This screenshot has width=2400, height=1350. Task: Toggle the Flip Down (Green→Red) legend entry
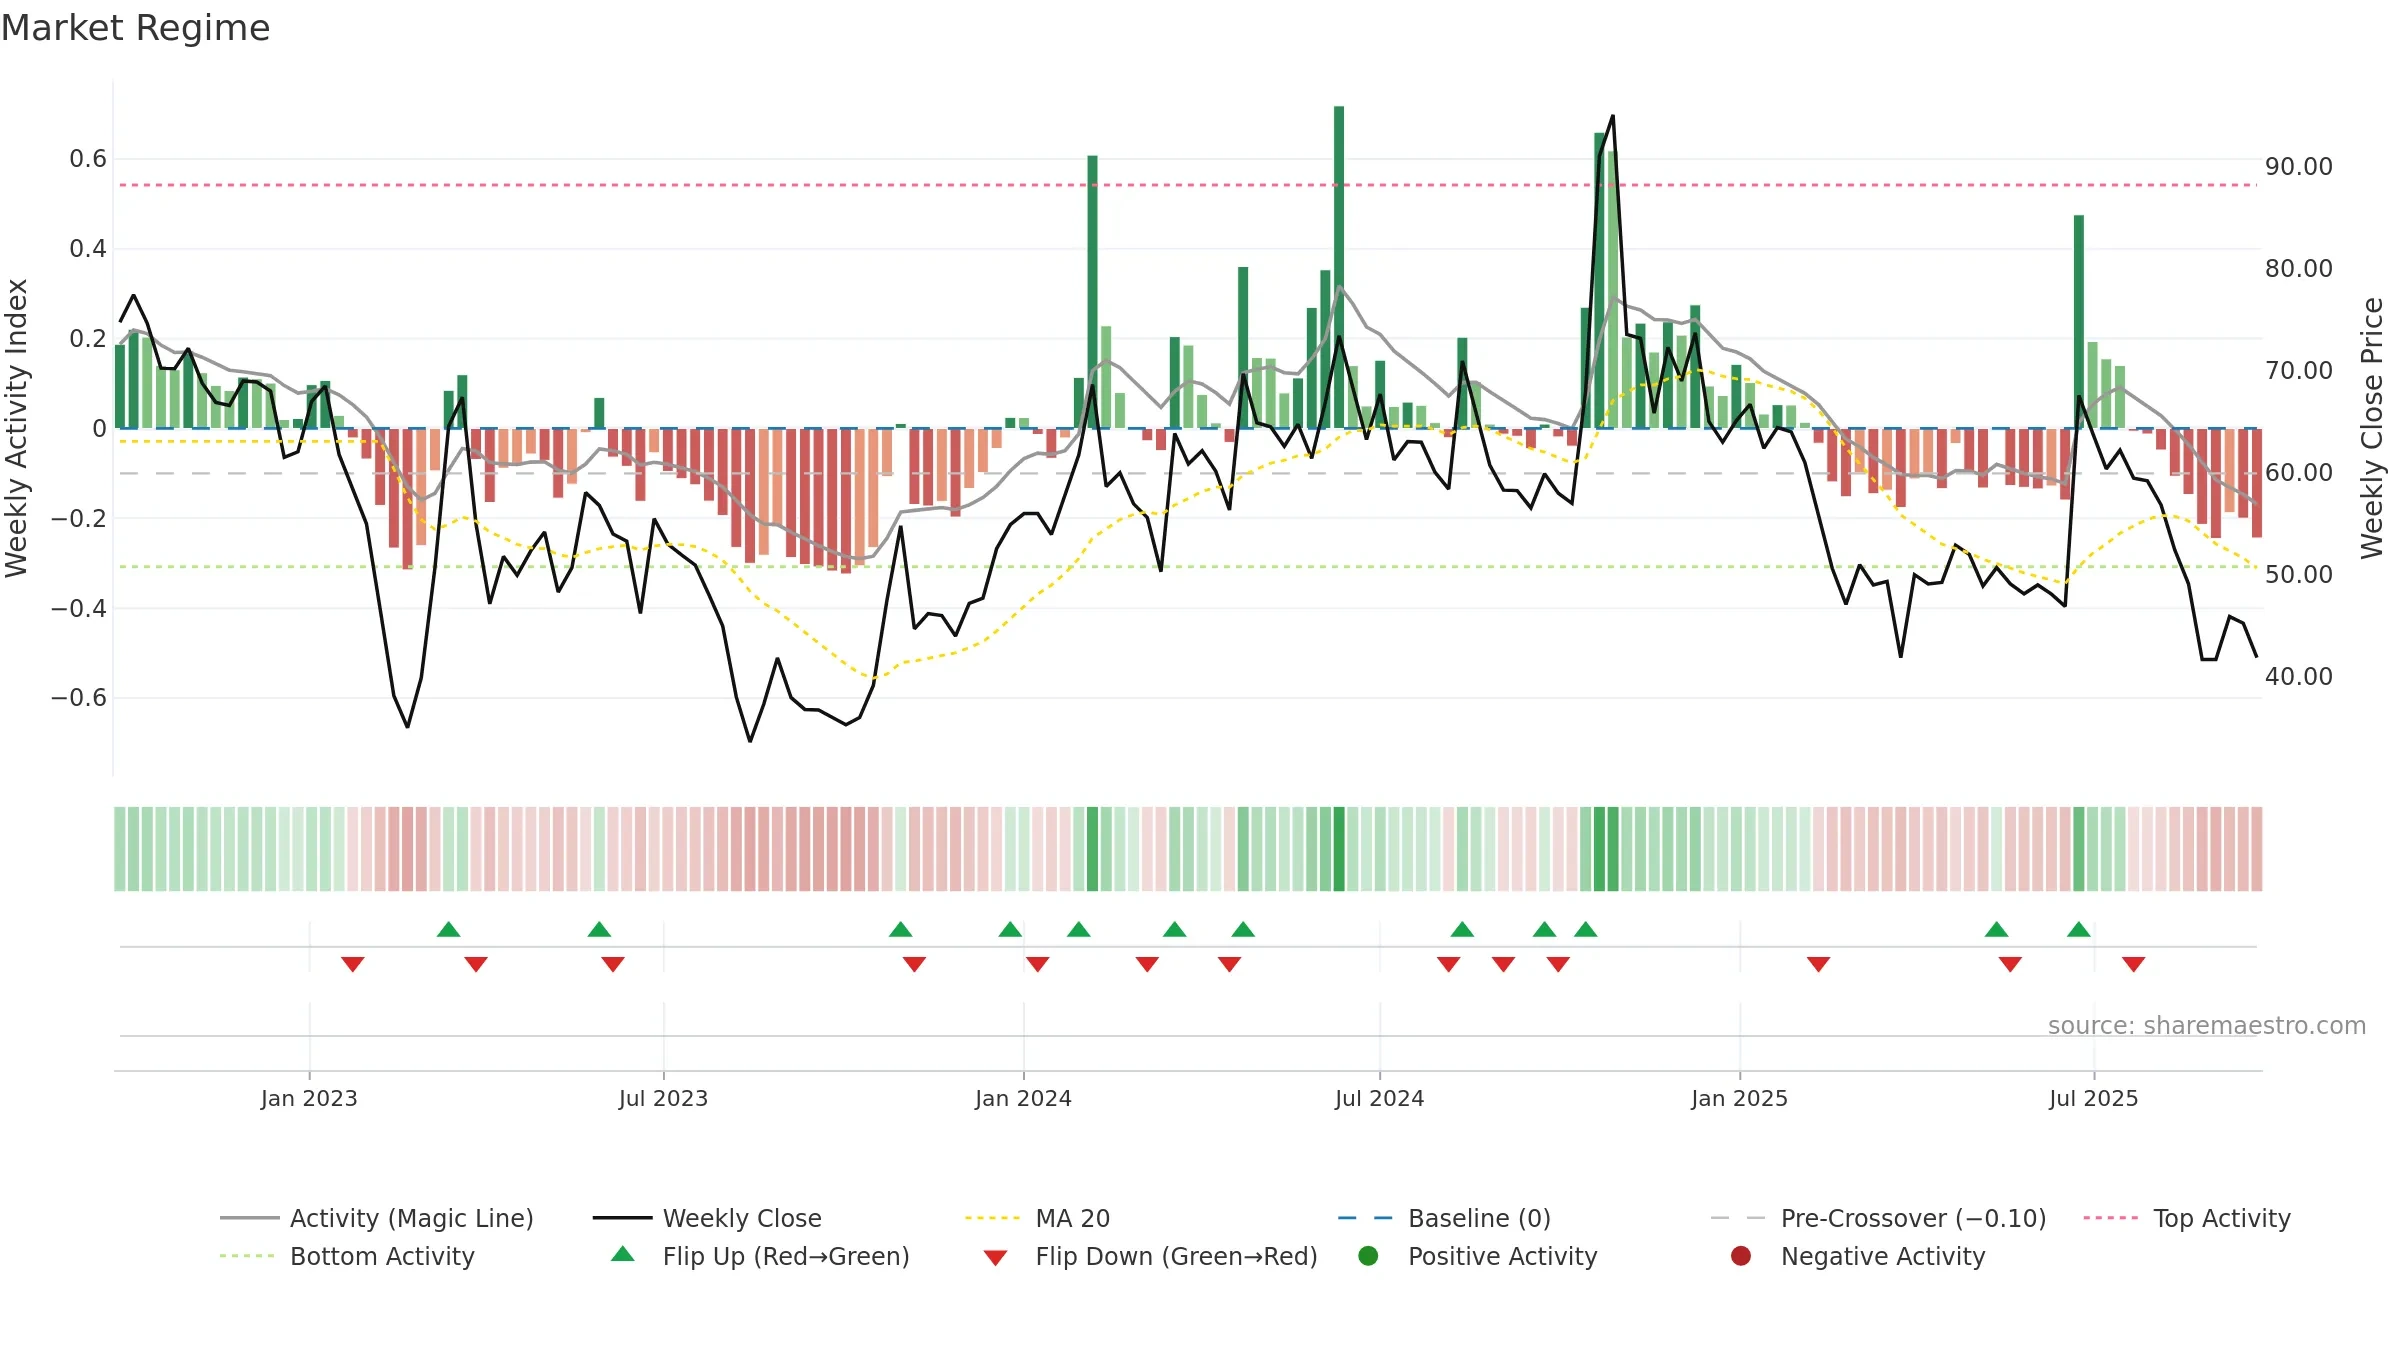pyautogui.click(x=1150, y=1256)
